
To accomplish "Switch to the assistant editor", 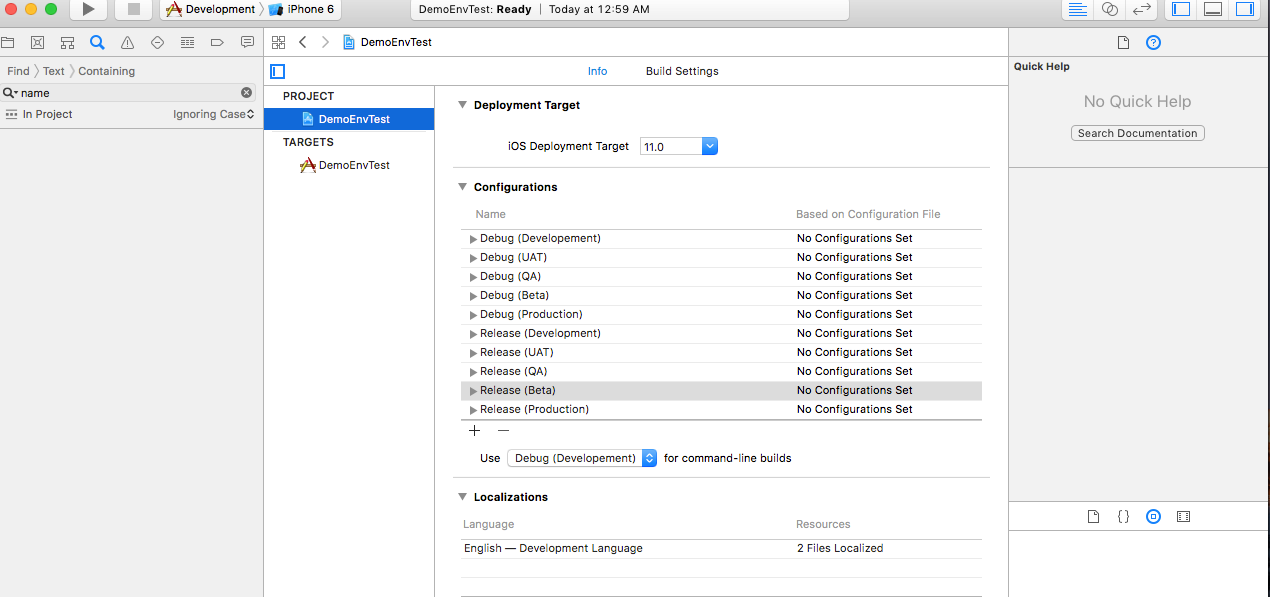I will [1109, 9].
